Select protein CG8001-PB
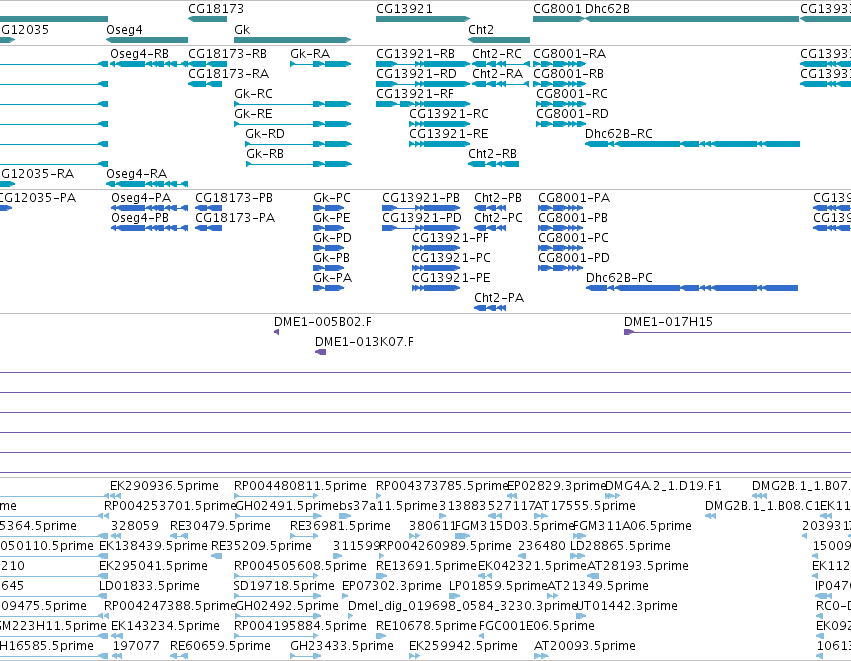 (573, 218)
